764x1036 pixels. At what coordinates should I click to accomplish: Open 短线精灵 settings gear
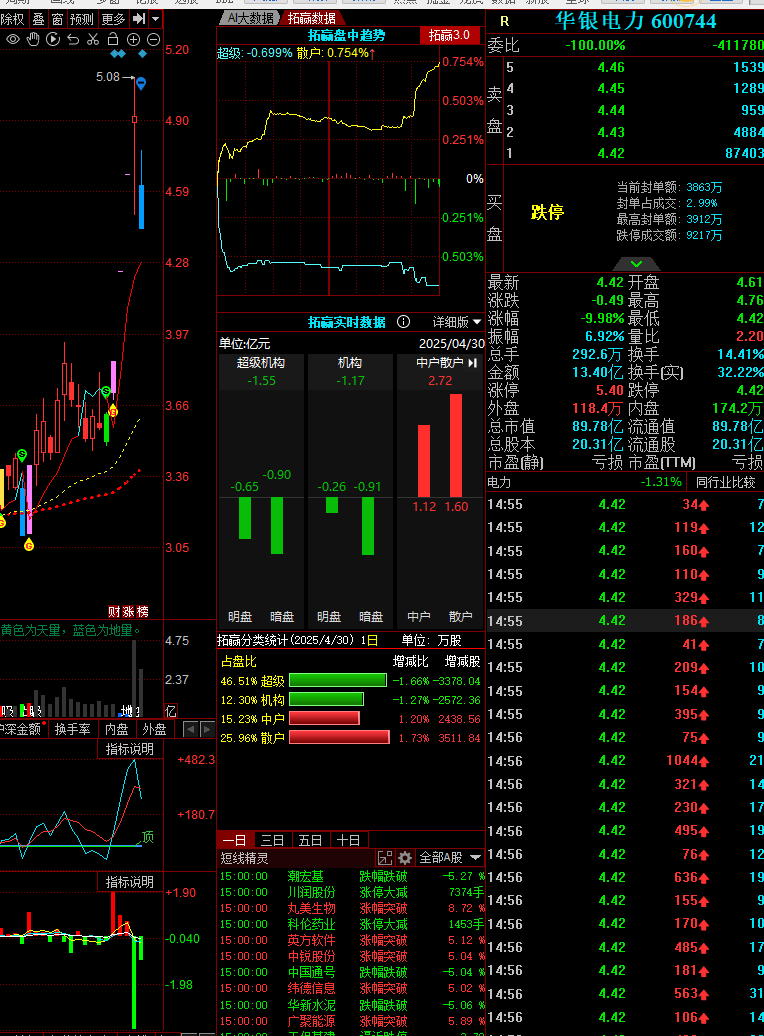click(405, 858)
